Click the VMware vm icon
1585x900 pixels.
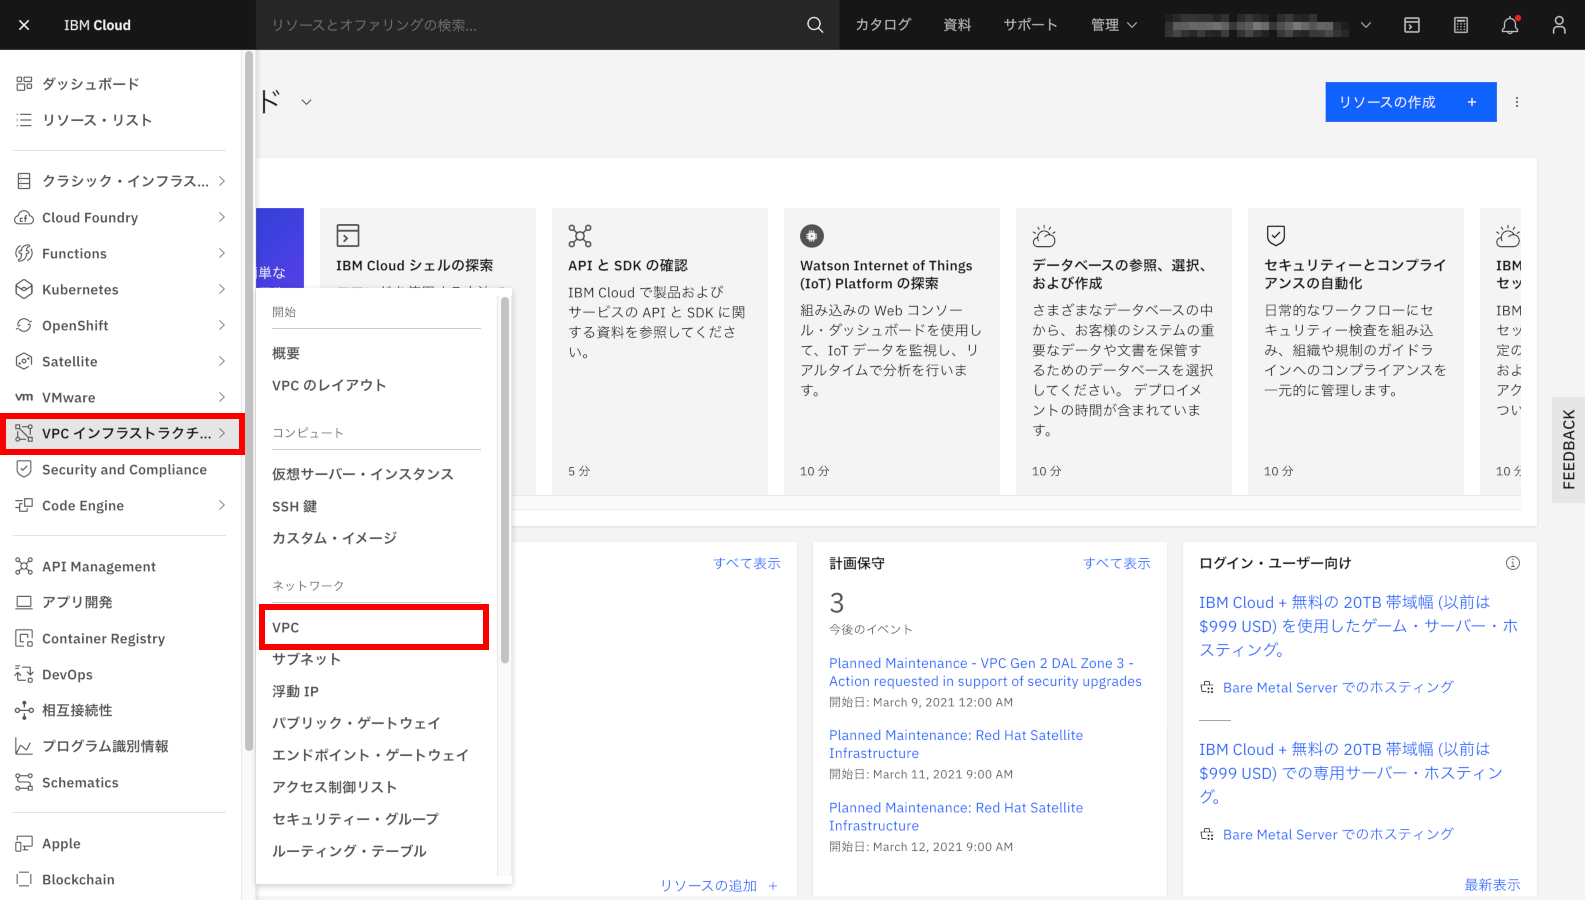click(x=24, y=397)
